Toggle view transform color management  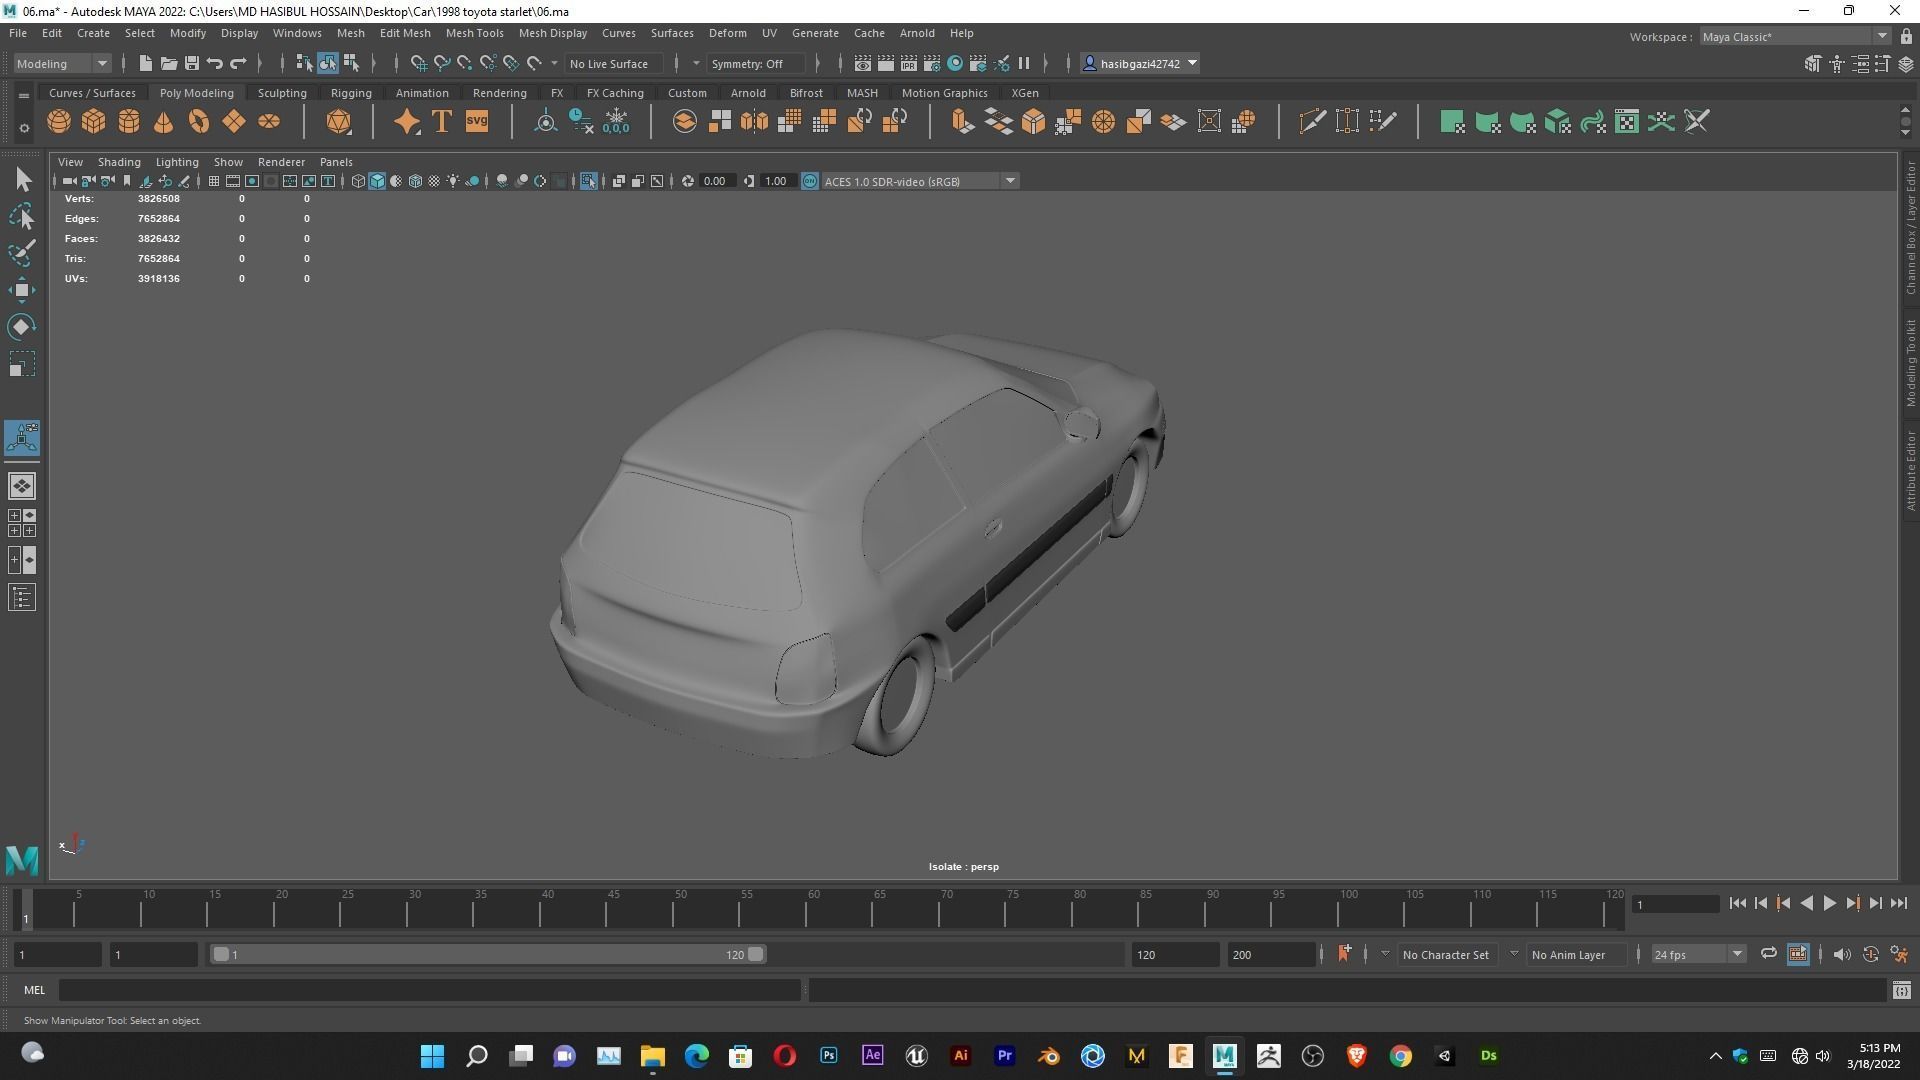(x=810, y=181)
